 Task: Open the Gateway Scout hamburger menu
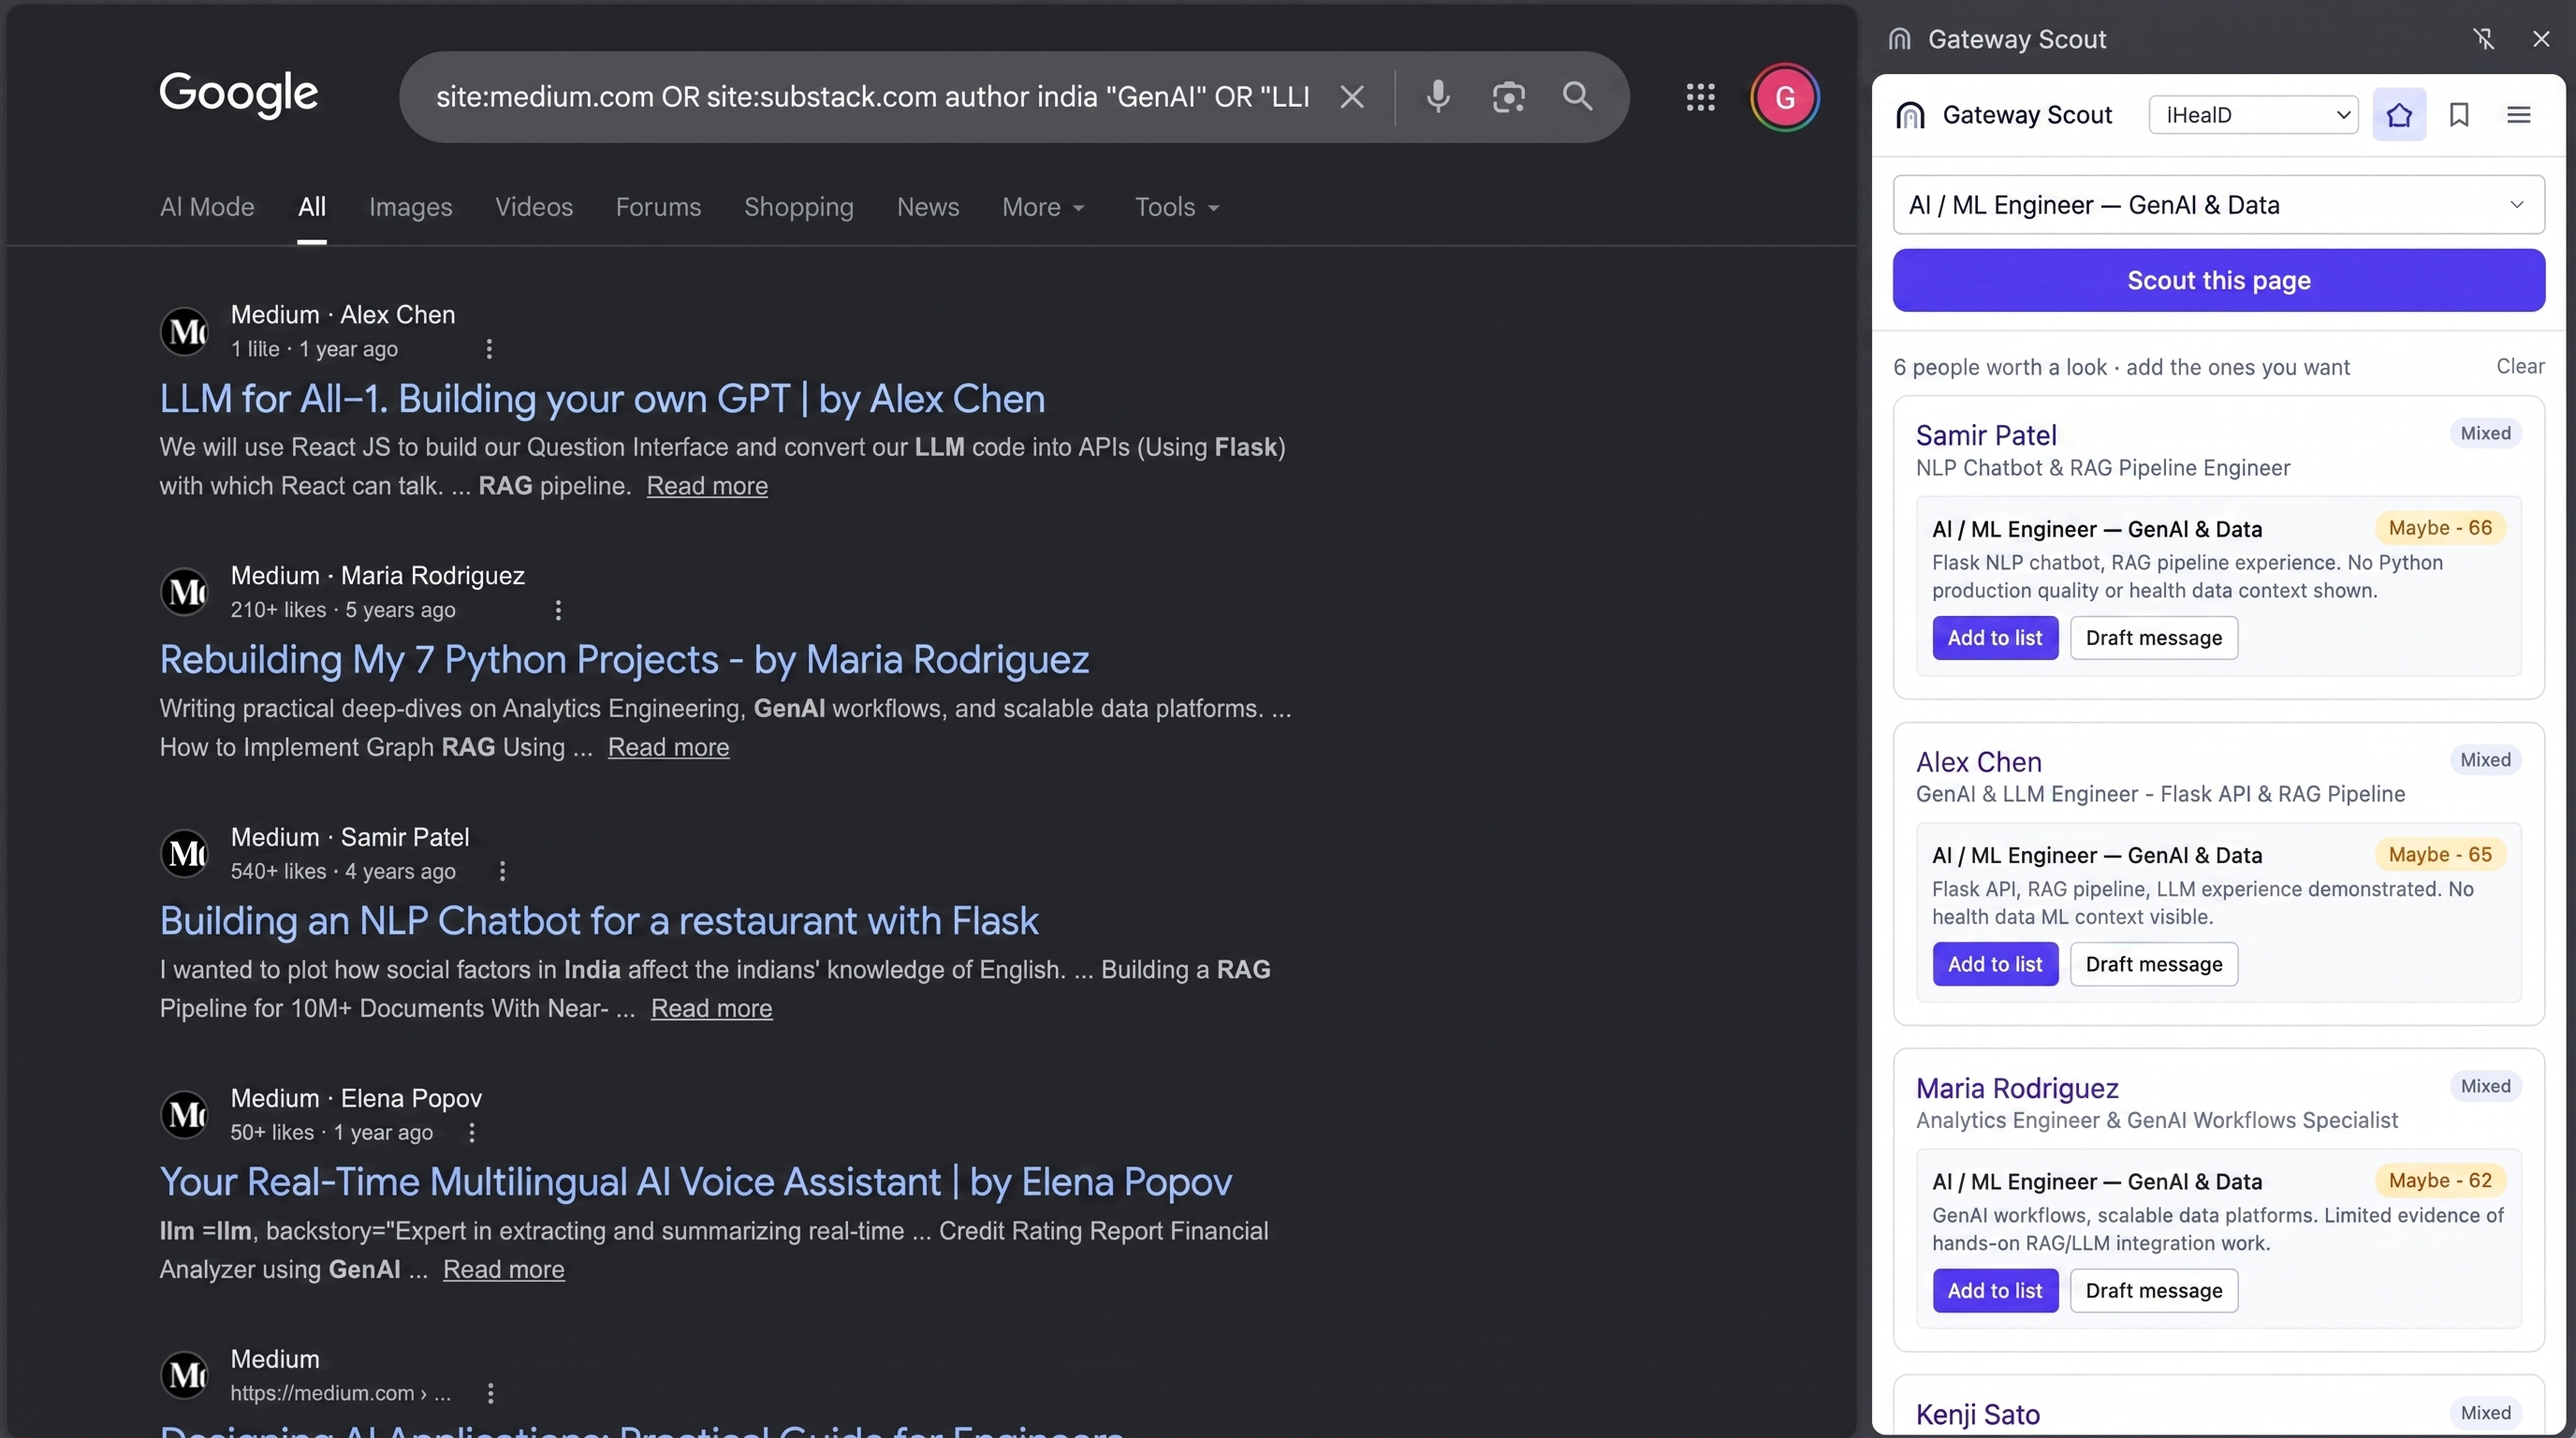[2518, 115]
